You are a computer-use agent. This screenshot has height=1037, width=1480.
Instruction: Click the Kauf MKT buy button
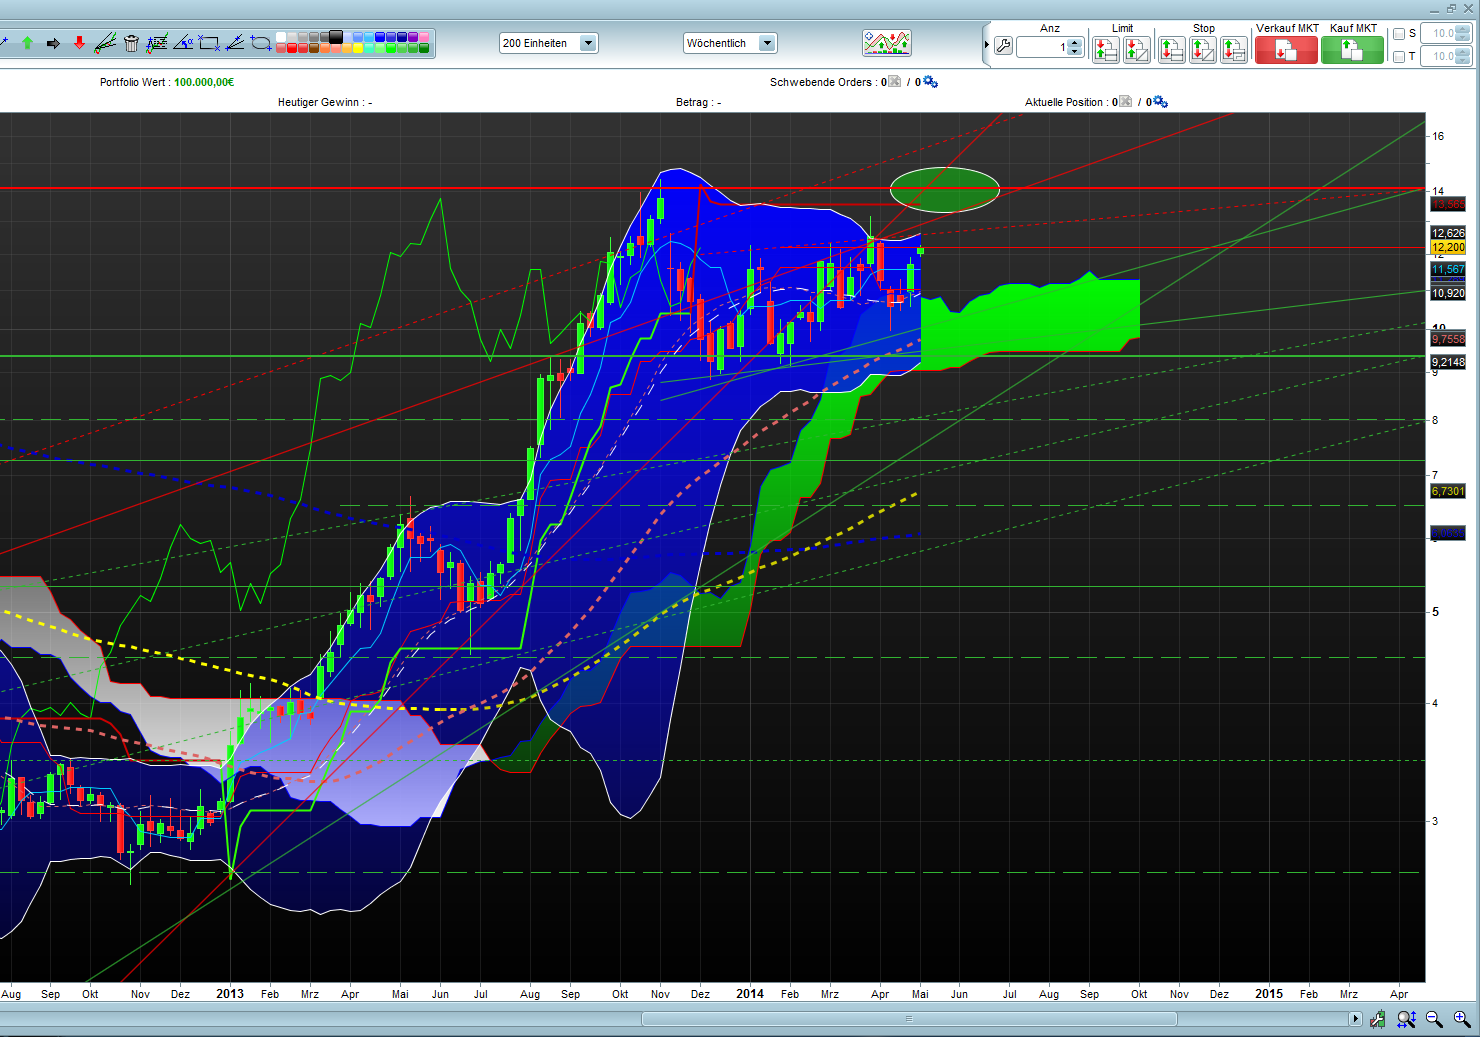pos(1352,50)
